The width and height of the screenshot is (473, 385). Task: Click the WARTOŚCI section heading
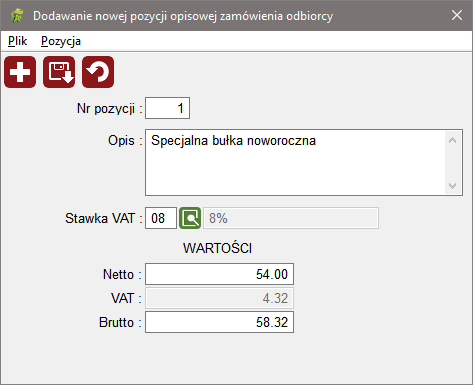217,248
